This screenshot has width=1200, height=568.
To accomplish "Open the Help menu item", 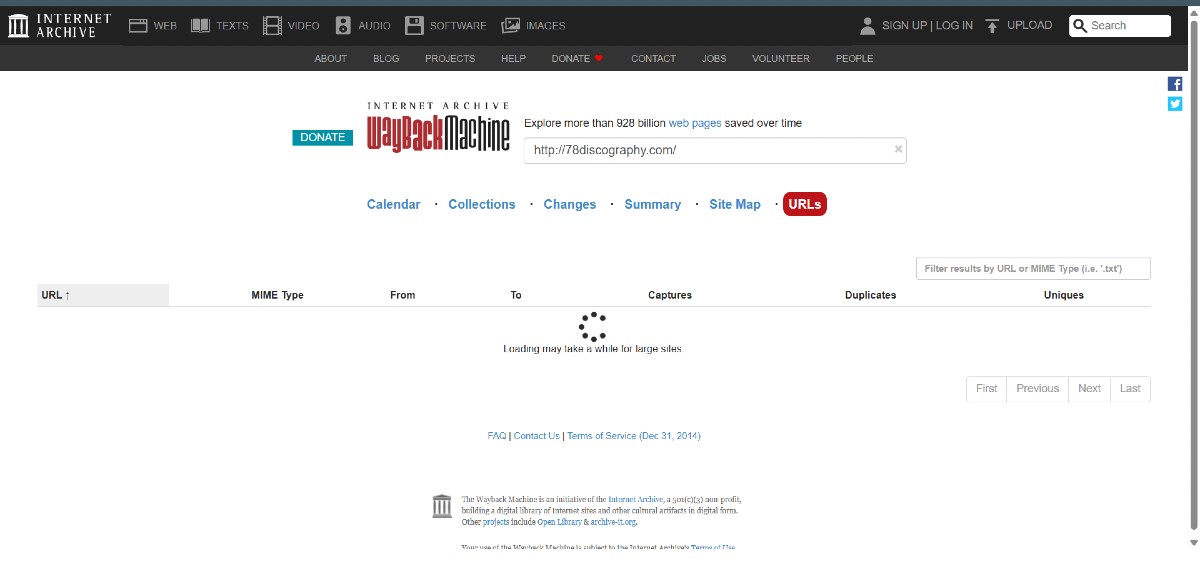I will tap(513, 59).
